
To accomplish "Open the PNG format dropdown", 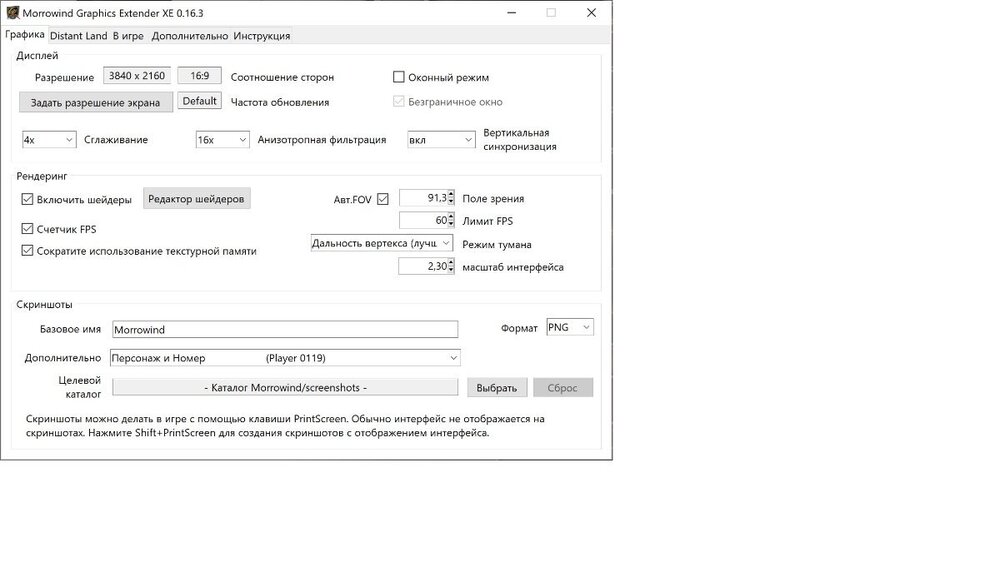I will pyautogui.click(x=570, y=327).
